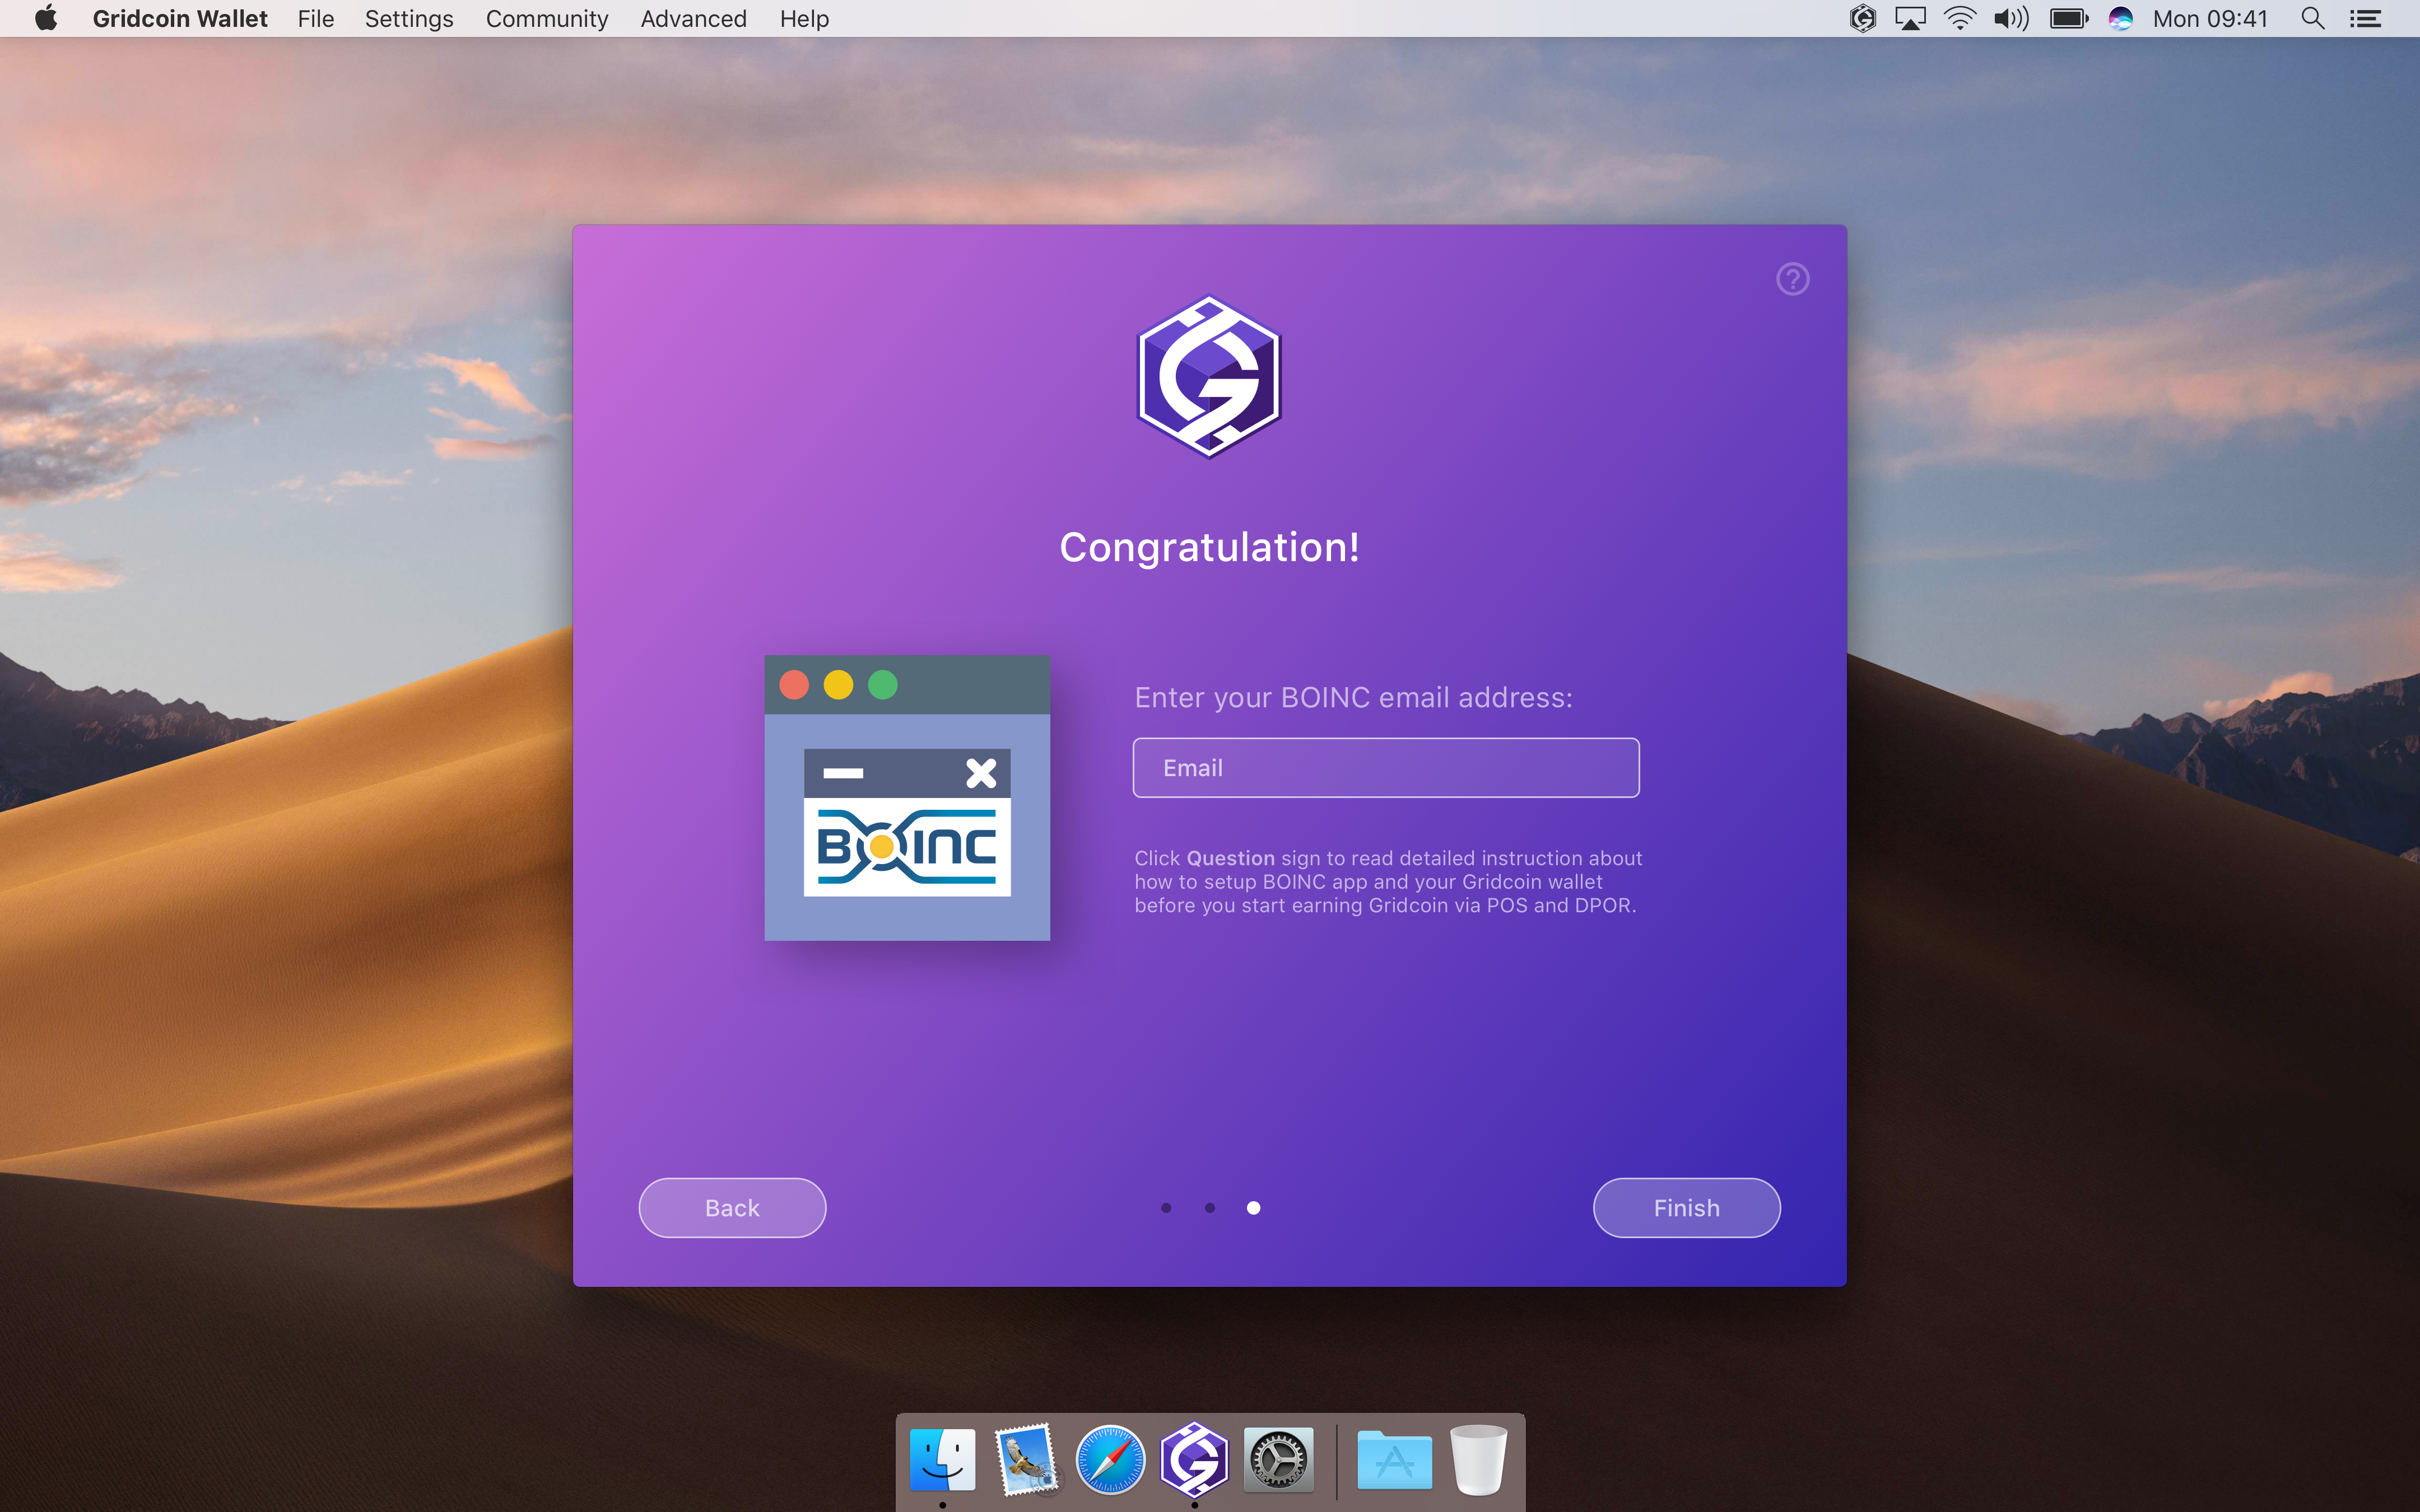Click the question mark help icon
2420x1512 pixels.
click(x=1792, y=279)
